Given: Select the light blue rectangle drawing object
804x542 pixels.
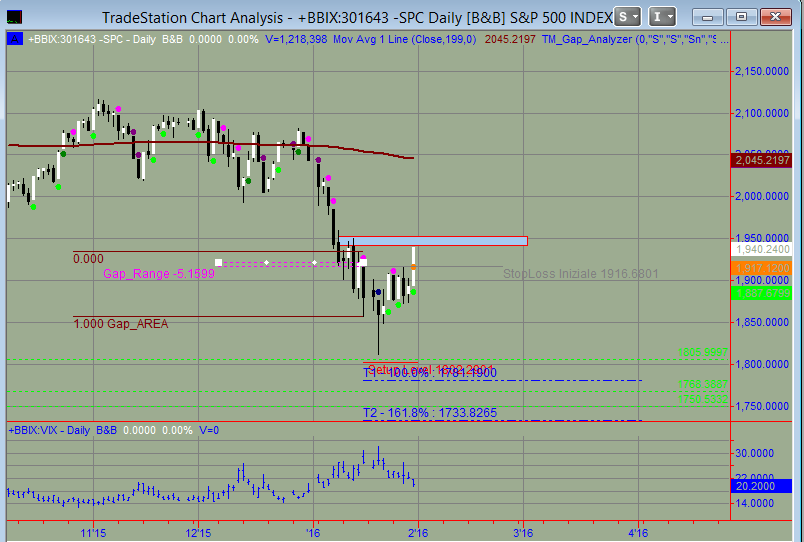Looking at the screenshot, I should (x=433, y=241).
